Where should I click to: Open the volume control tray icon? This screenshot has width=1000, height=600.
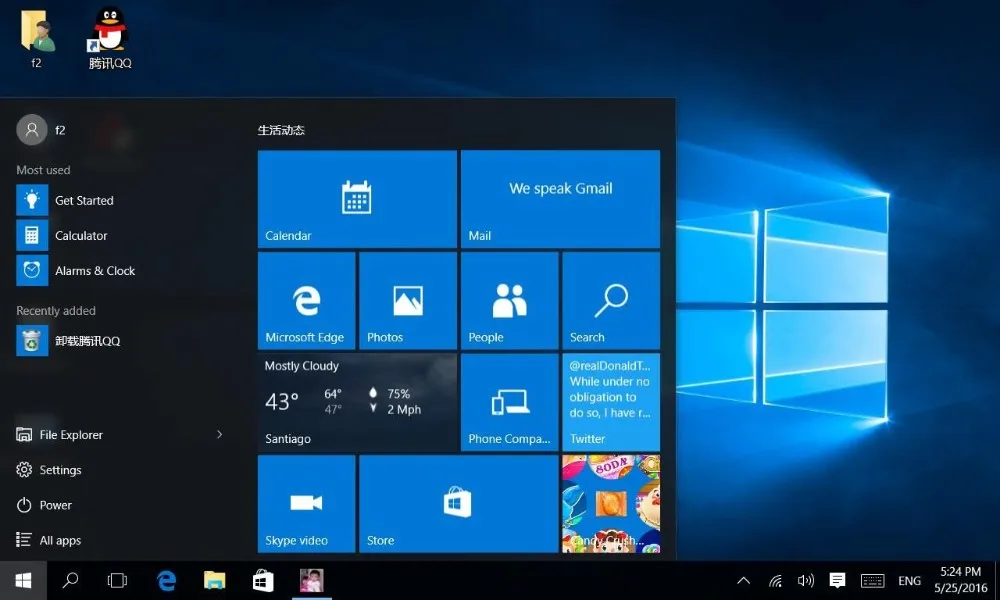click(805, 580)
